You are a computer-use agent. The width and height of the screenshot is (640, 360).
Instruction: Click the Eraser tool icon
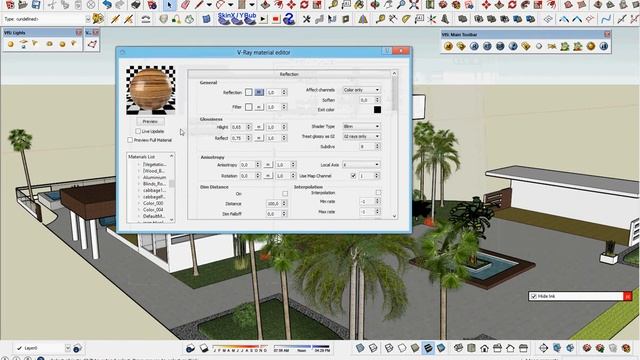pos(185,5)
